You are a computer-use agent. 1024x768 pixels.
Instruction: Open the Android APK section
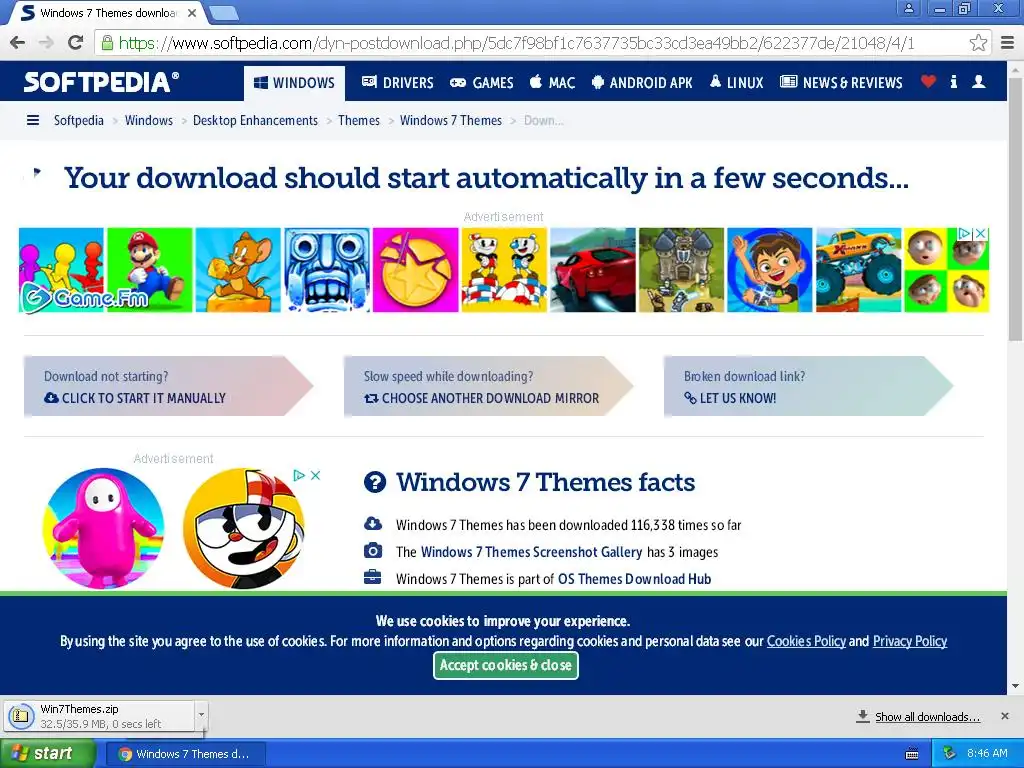tap(642, 83)
